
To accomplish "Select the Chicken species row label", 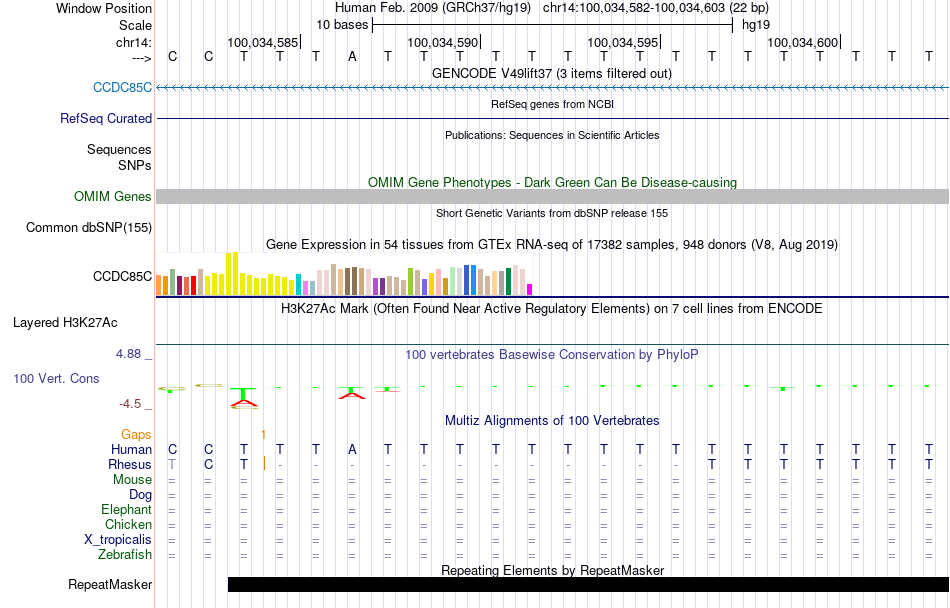I will click(128, 524).
